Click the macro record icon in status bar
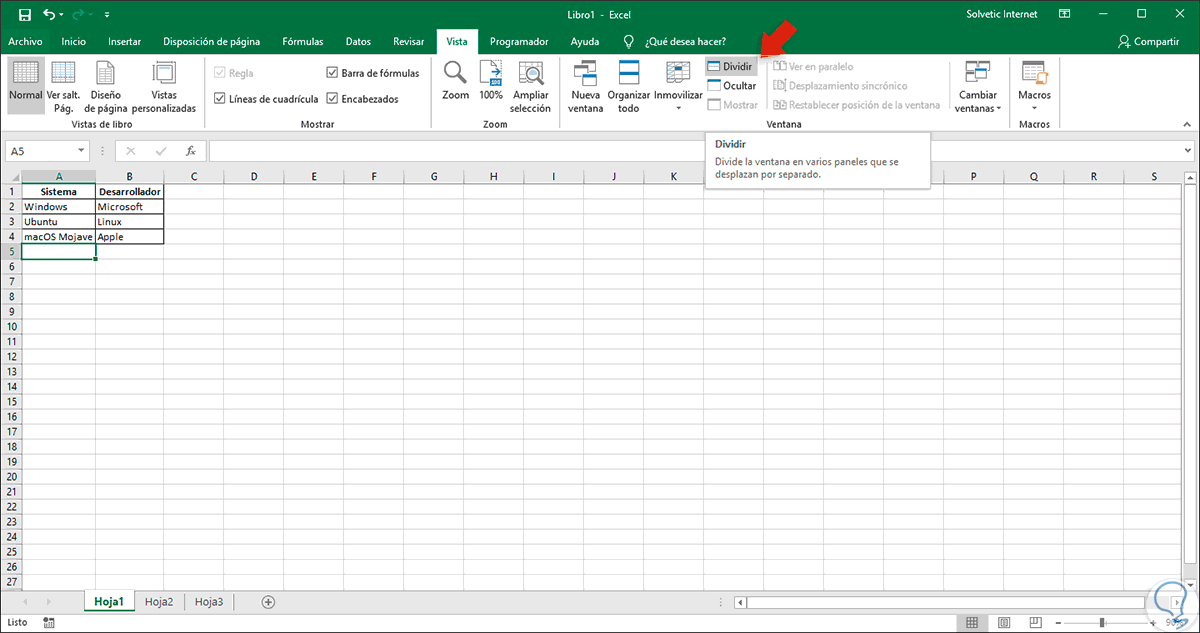Image resolution: width=1200 pixels, height=633 pixels. [47, 623]
